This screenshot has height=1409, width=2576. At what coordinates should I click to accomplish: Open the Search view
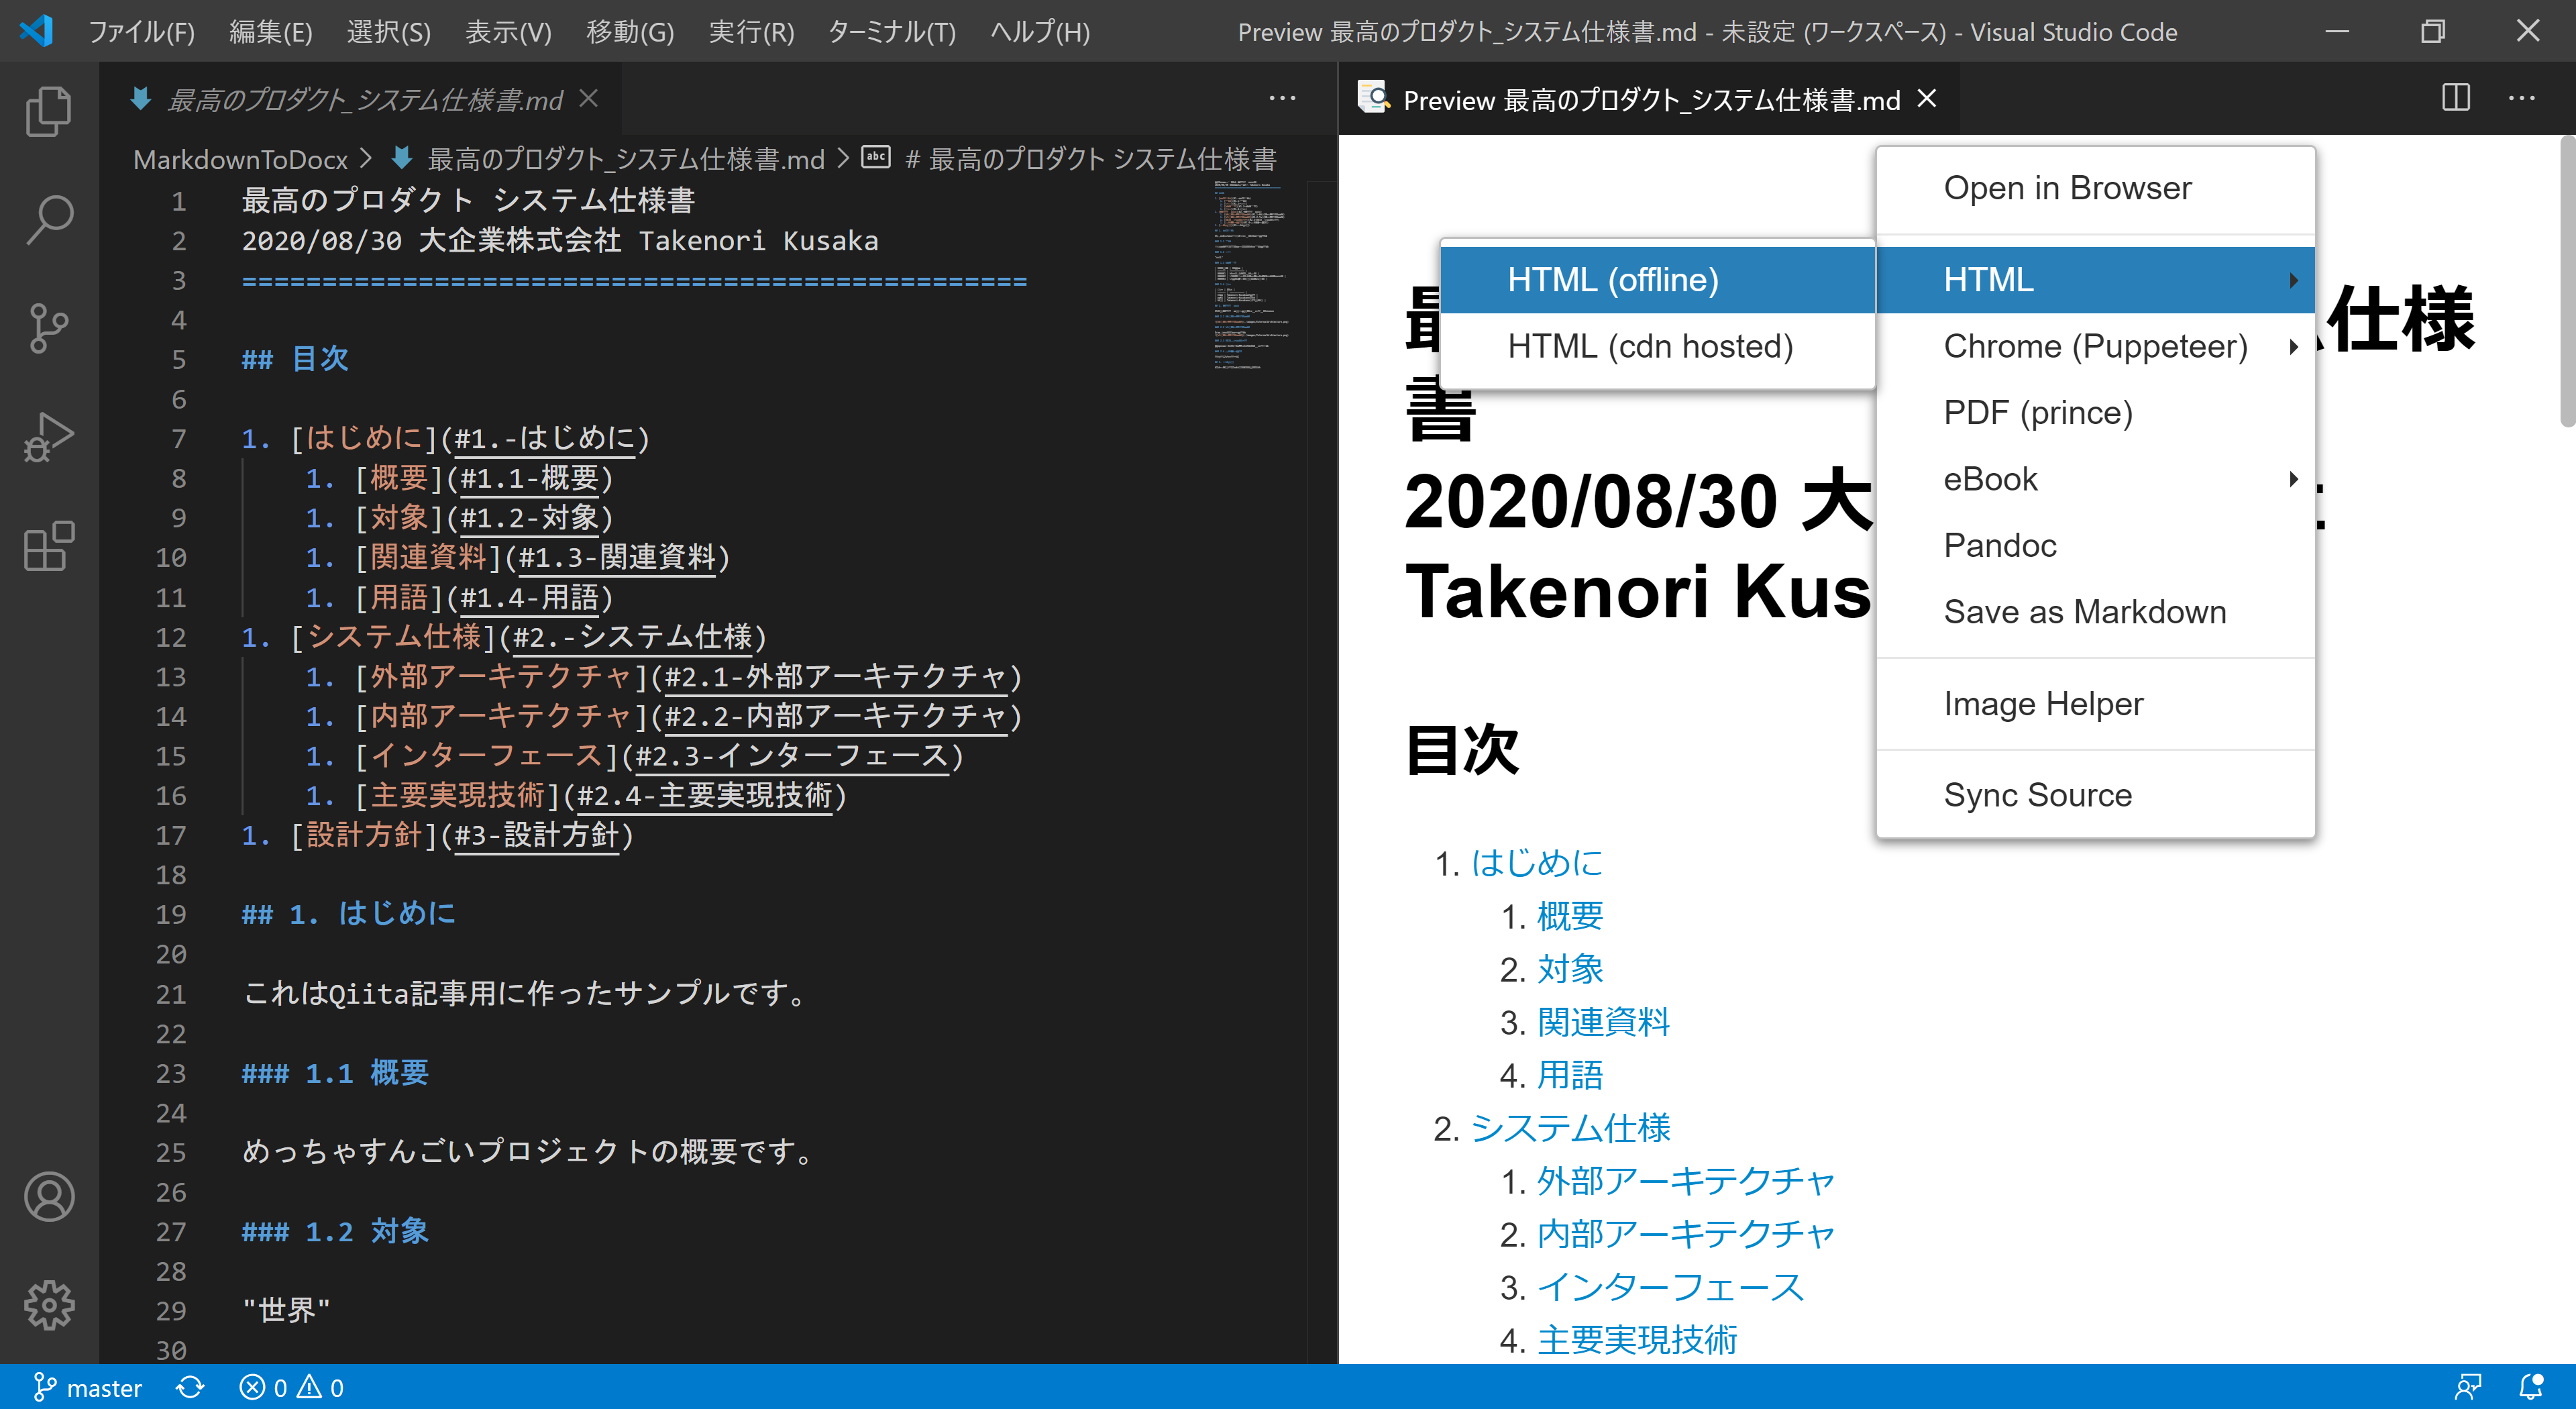tap(47, 218)
